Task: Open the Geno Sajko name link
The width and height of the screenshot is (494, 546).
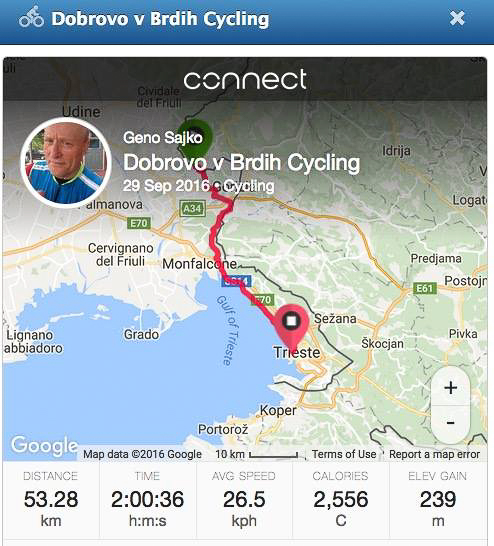Action: [163, 138]
